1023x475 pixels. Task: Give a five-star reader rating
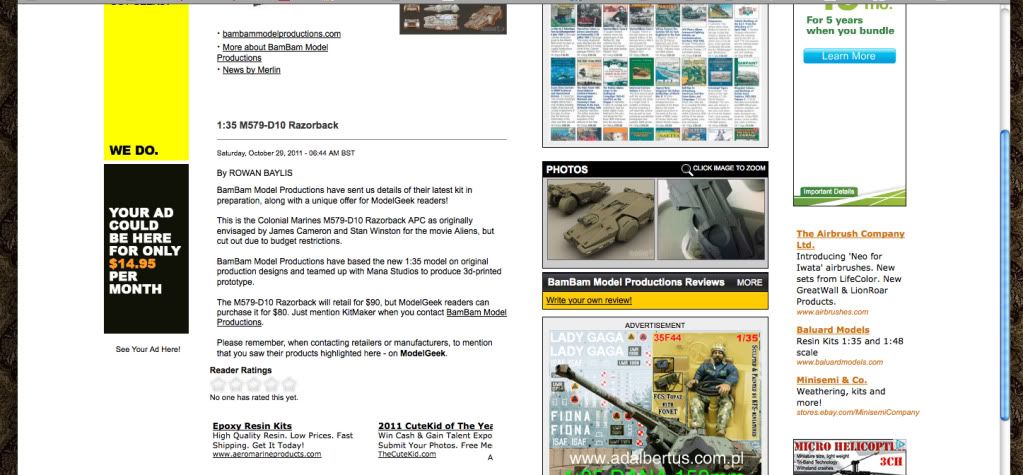pos(288,384)
